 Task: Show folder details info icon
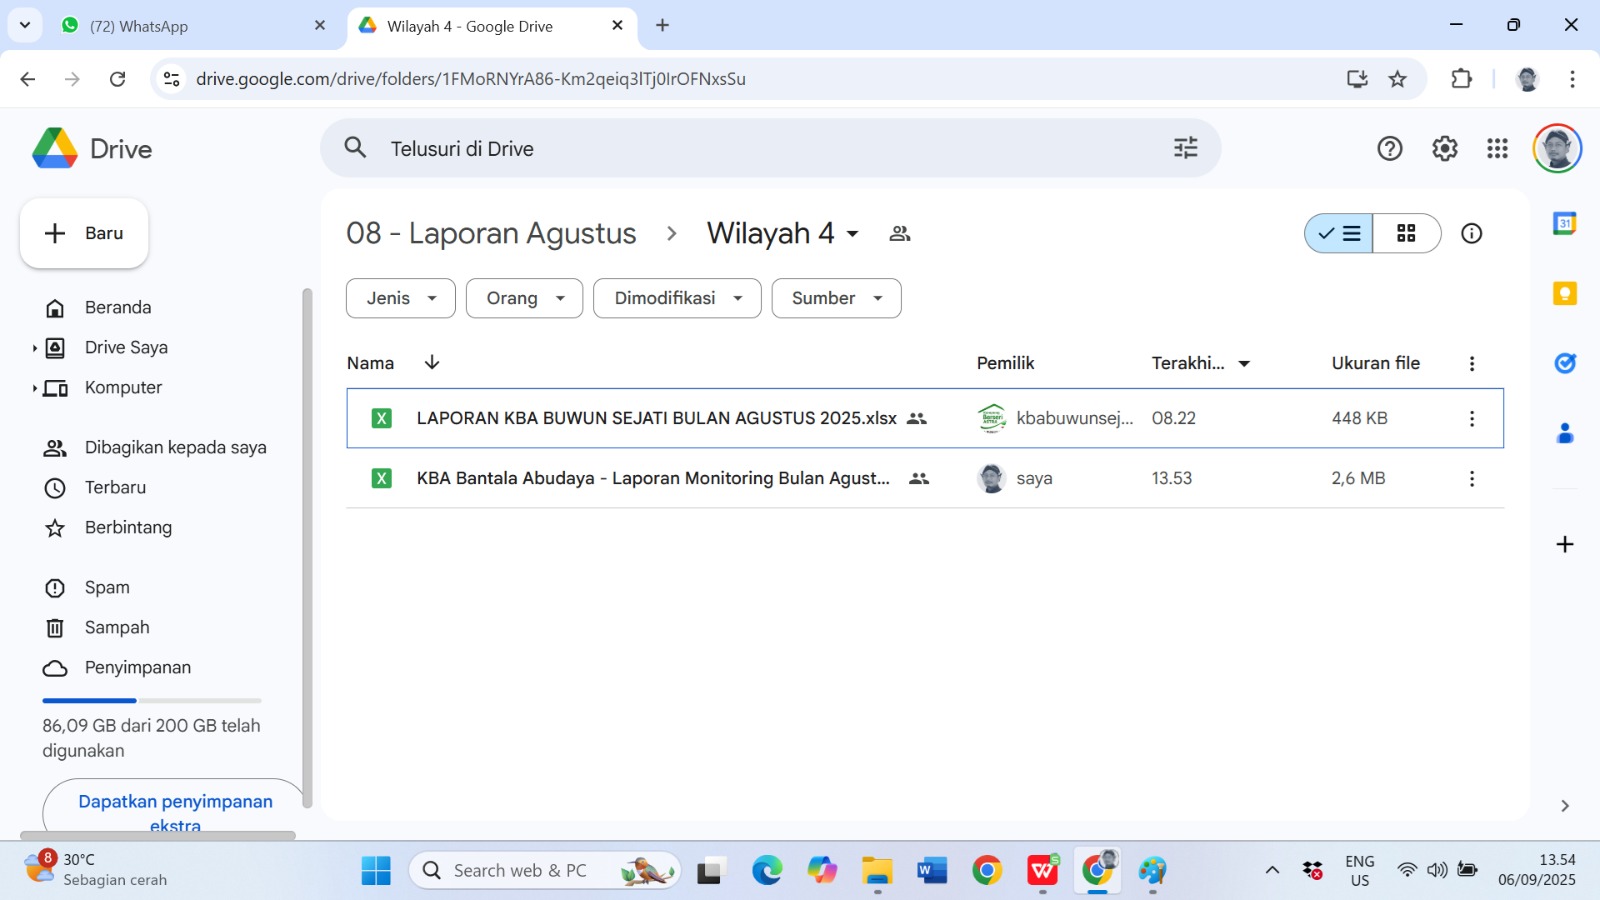point(1471,233)
